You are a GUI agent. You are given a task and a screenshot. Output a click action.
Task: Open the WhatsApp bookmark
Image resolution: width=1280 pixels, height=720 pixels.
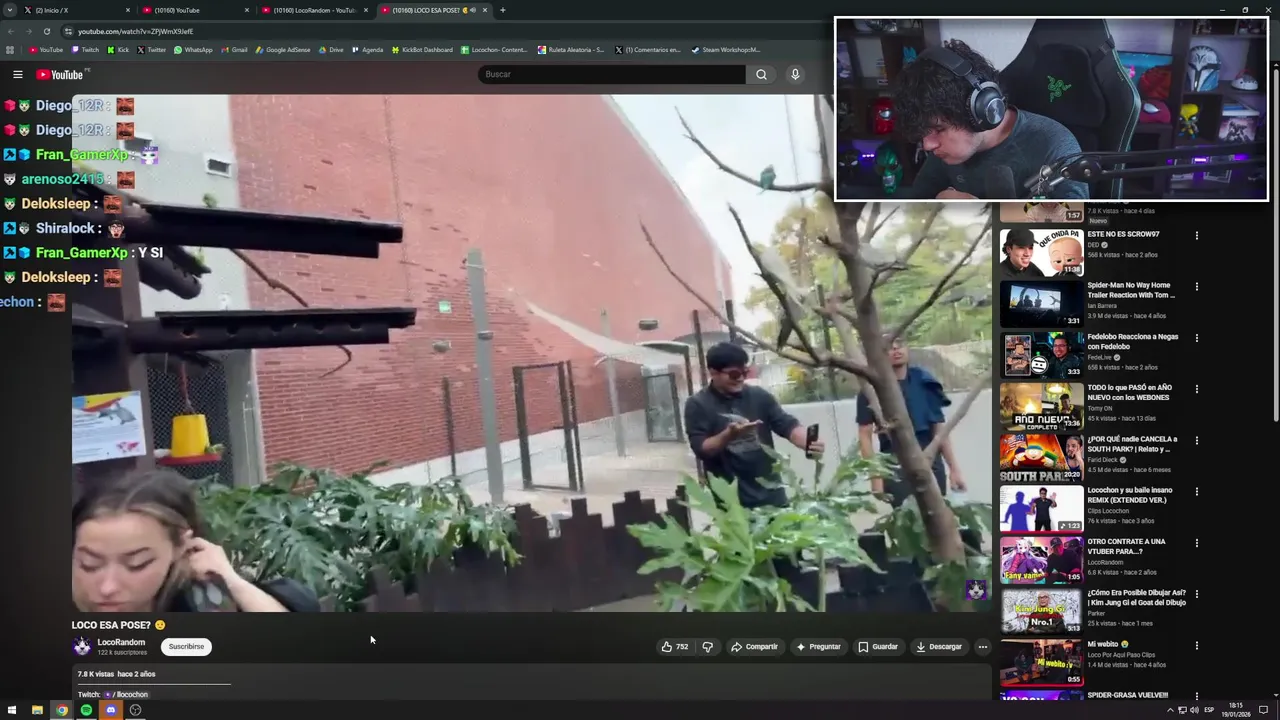(x=192, y=50)
